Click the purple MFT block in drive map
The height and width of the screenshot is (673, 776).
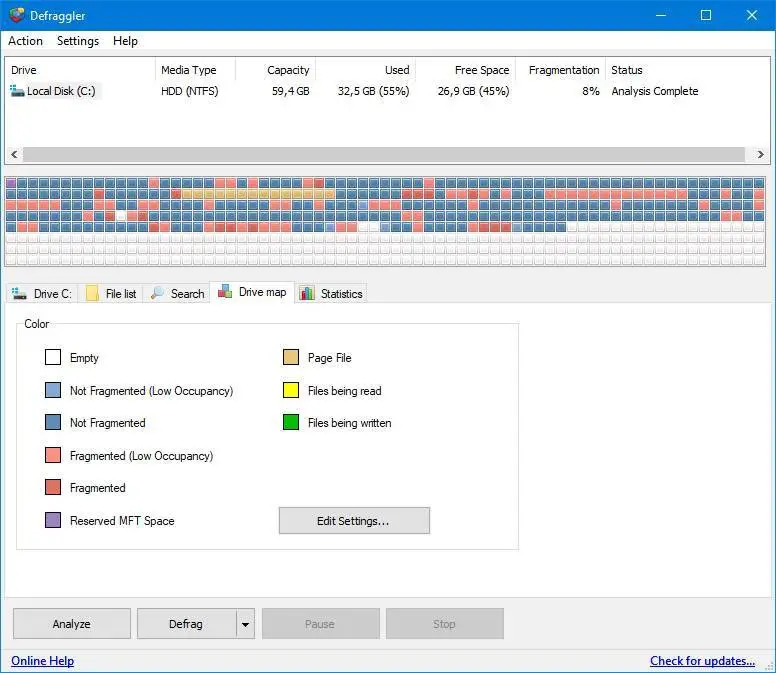11,183
